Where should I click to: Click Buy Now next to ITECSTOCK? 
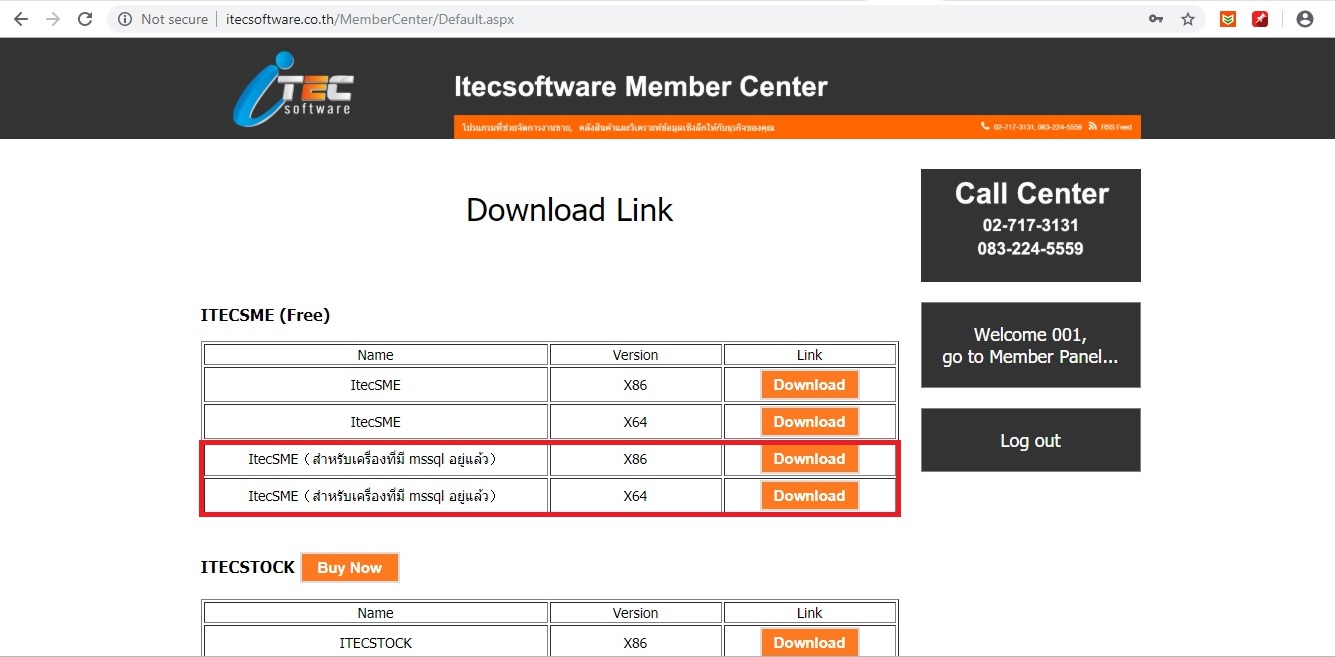pyautogui.click(x=349, y=568)
